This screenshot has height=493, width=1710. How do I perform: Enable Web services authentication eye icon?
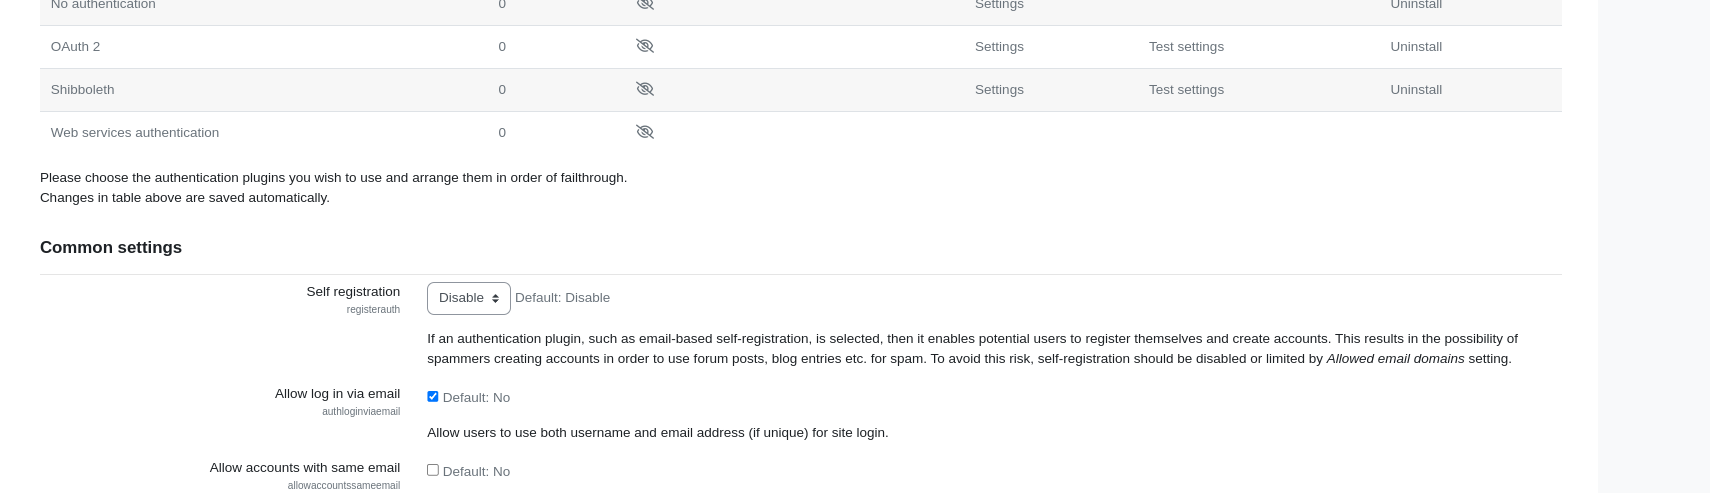click(645, 132)
